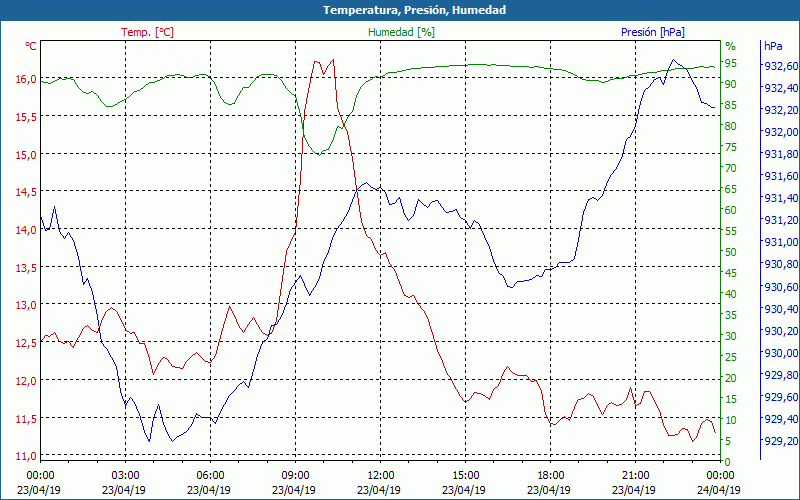Click the '930,40' pressure axis value
The image size is (800, 500).
click(x=781, y=309)
